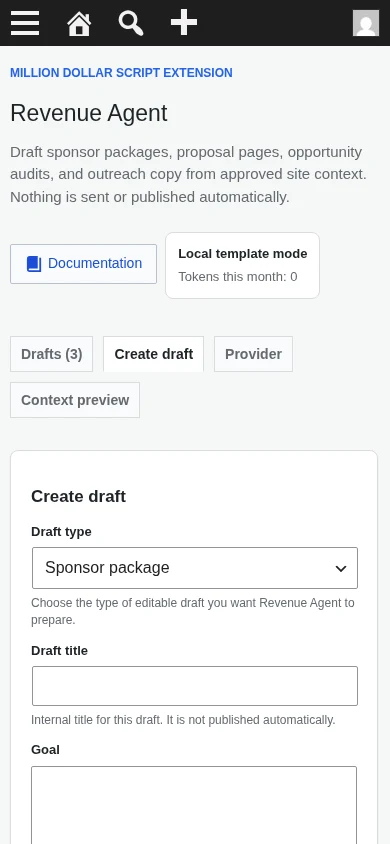The width and height of the screenshot is (390, 844).
Task: Follow the Million Dollar Script Extension link
Action: [121, 73]
